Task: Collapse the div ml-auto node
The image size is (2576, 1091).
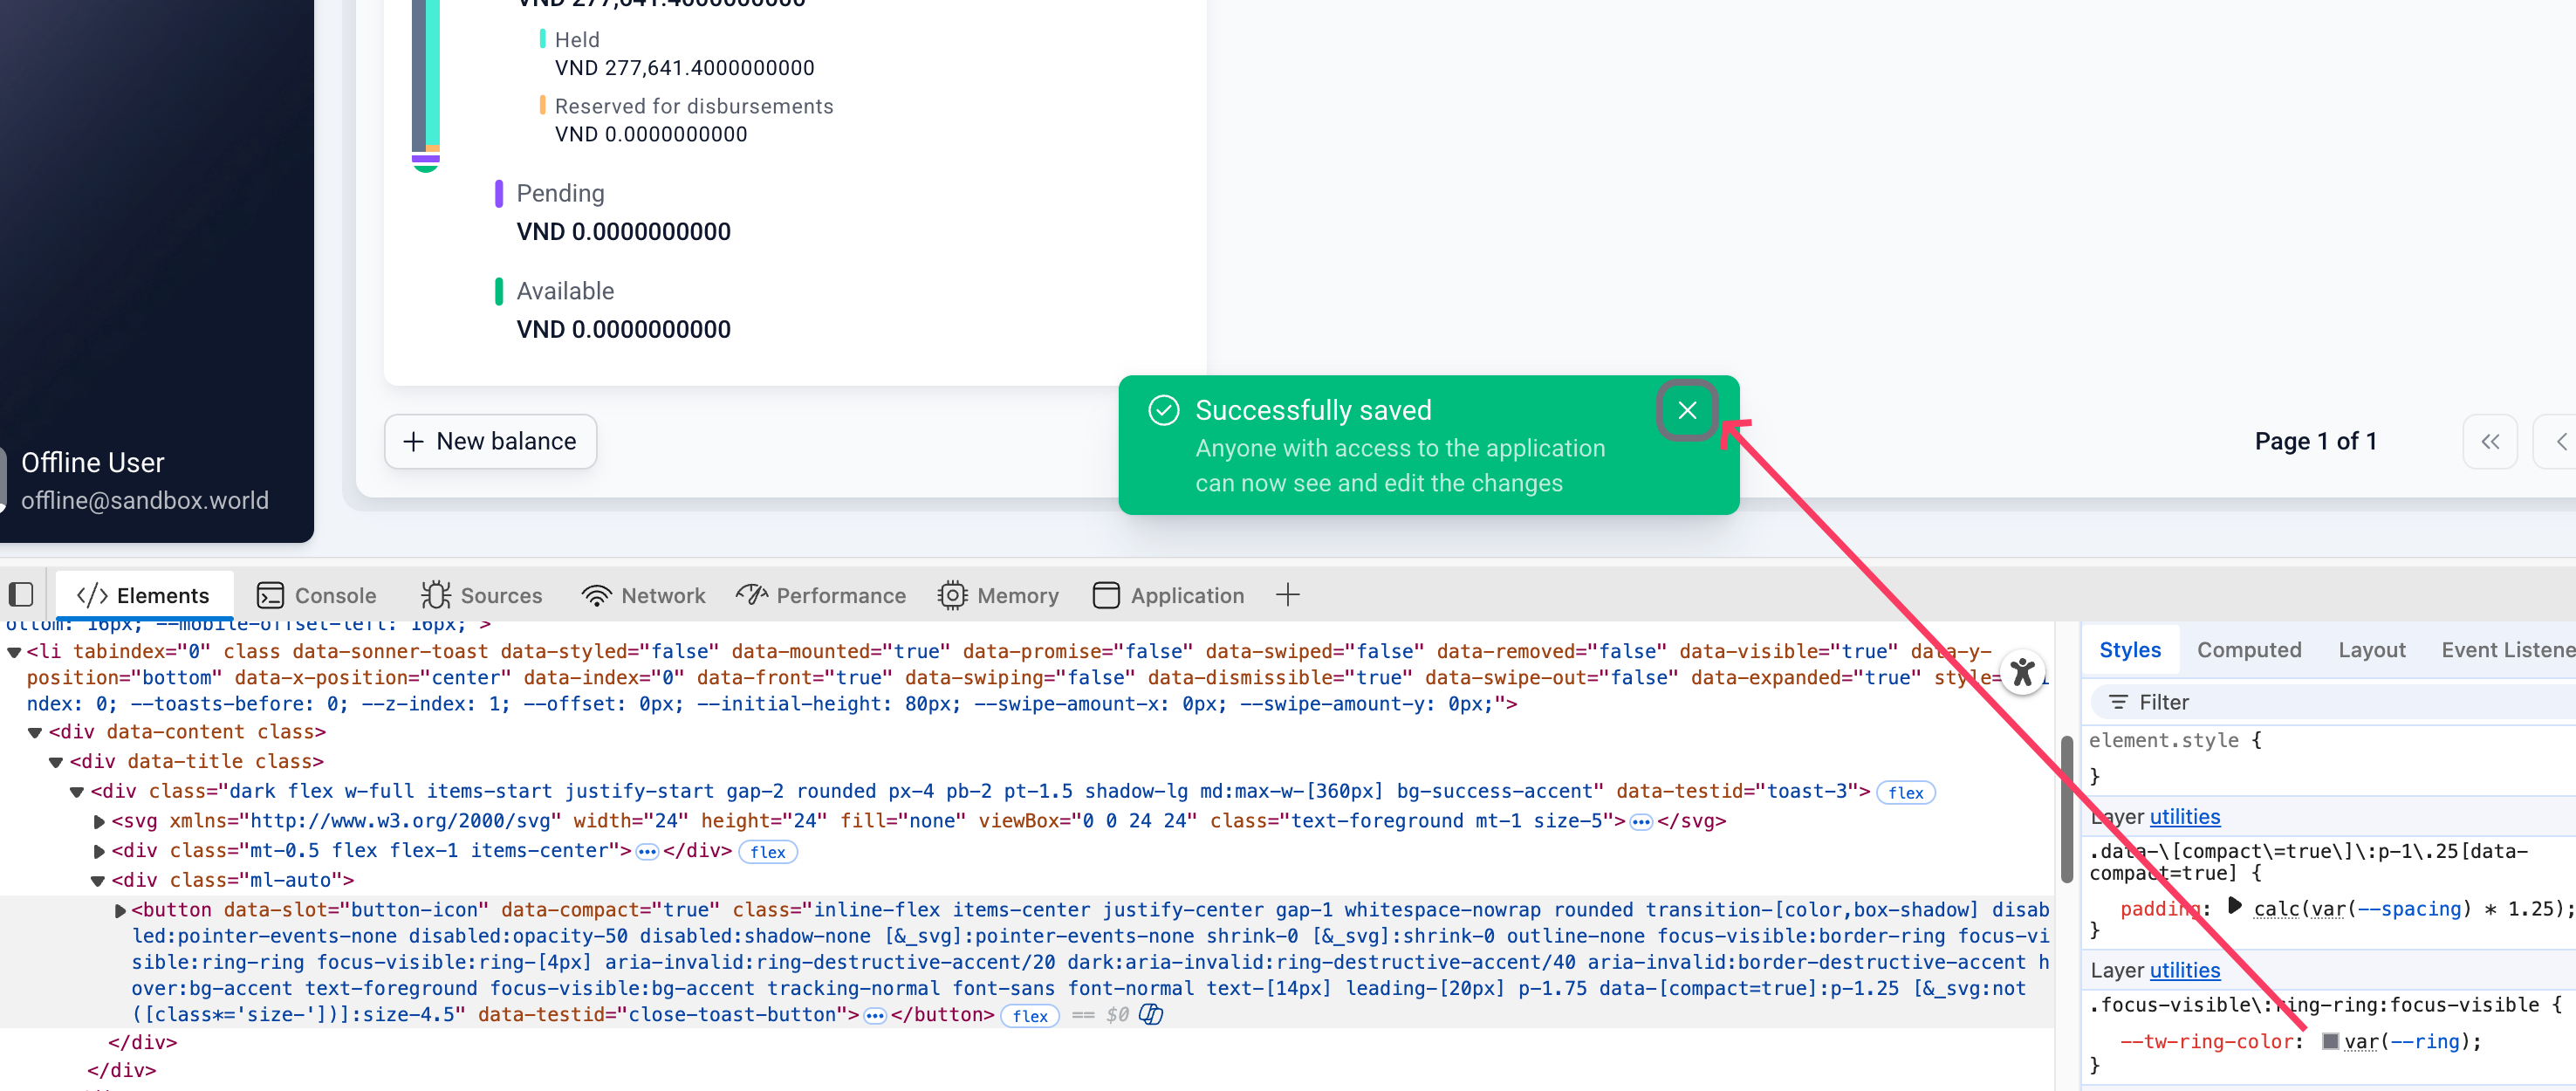Action: point(98,881)
